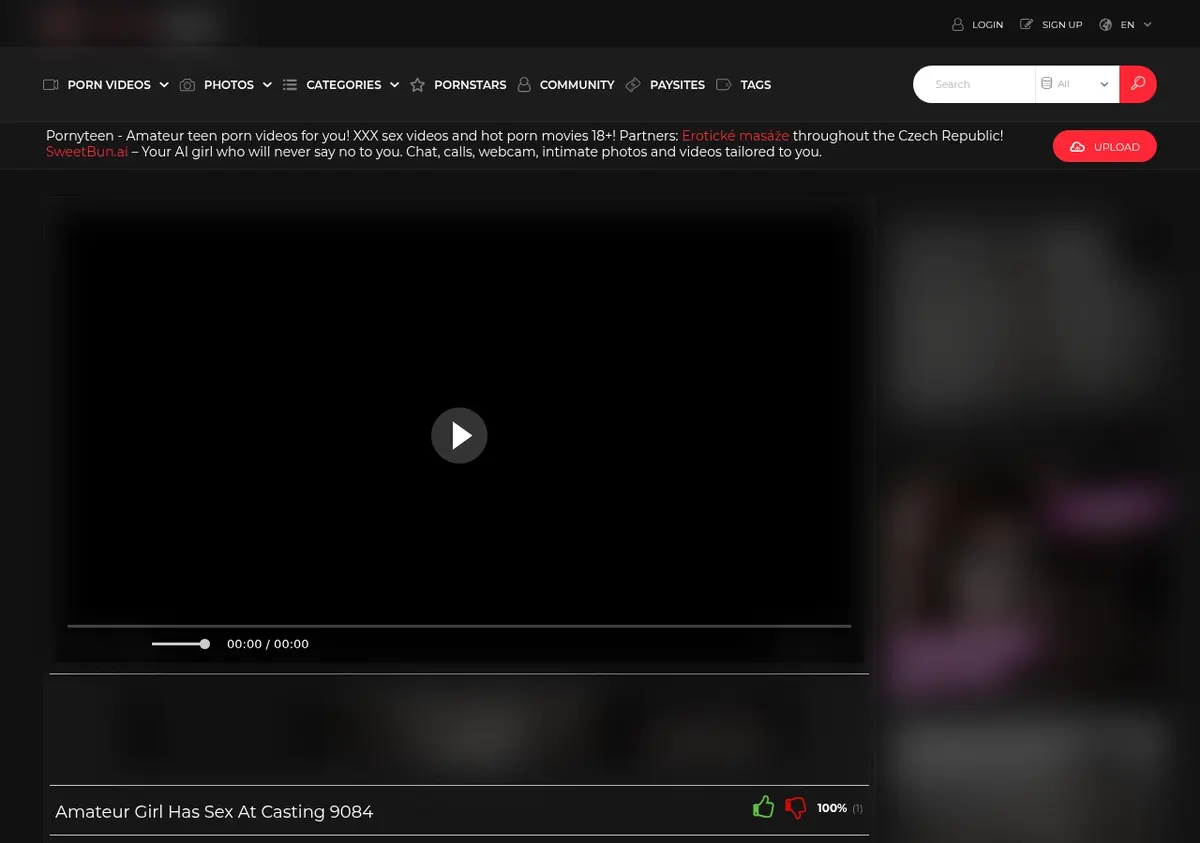Click the camera icon beside Photos

[187, 85]
